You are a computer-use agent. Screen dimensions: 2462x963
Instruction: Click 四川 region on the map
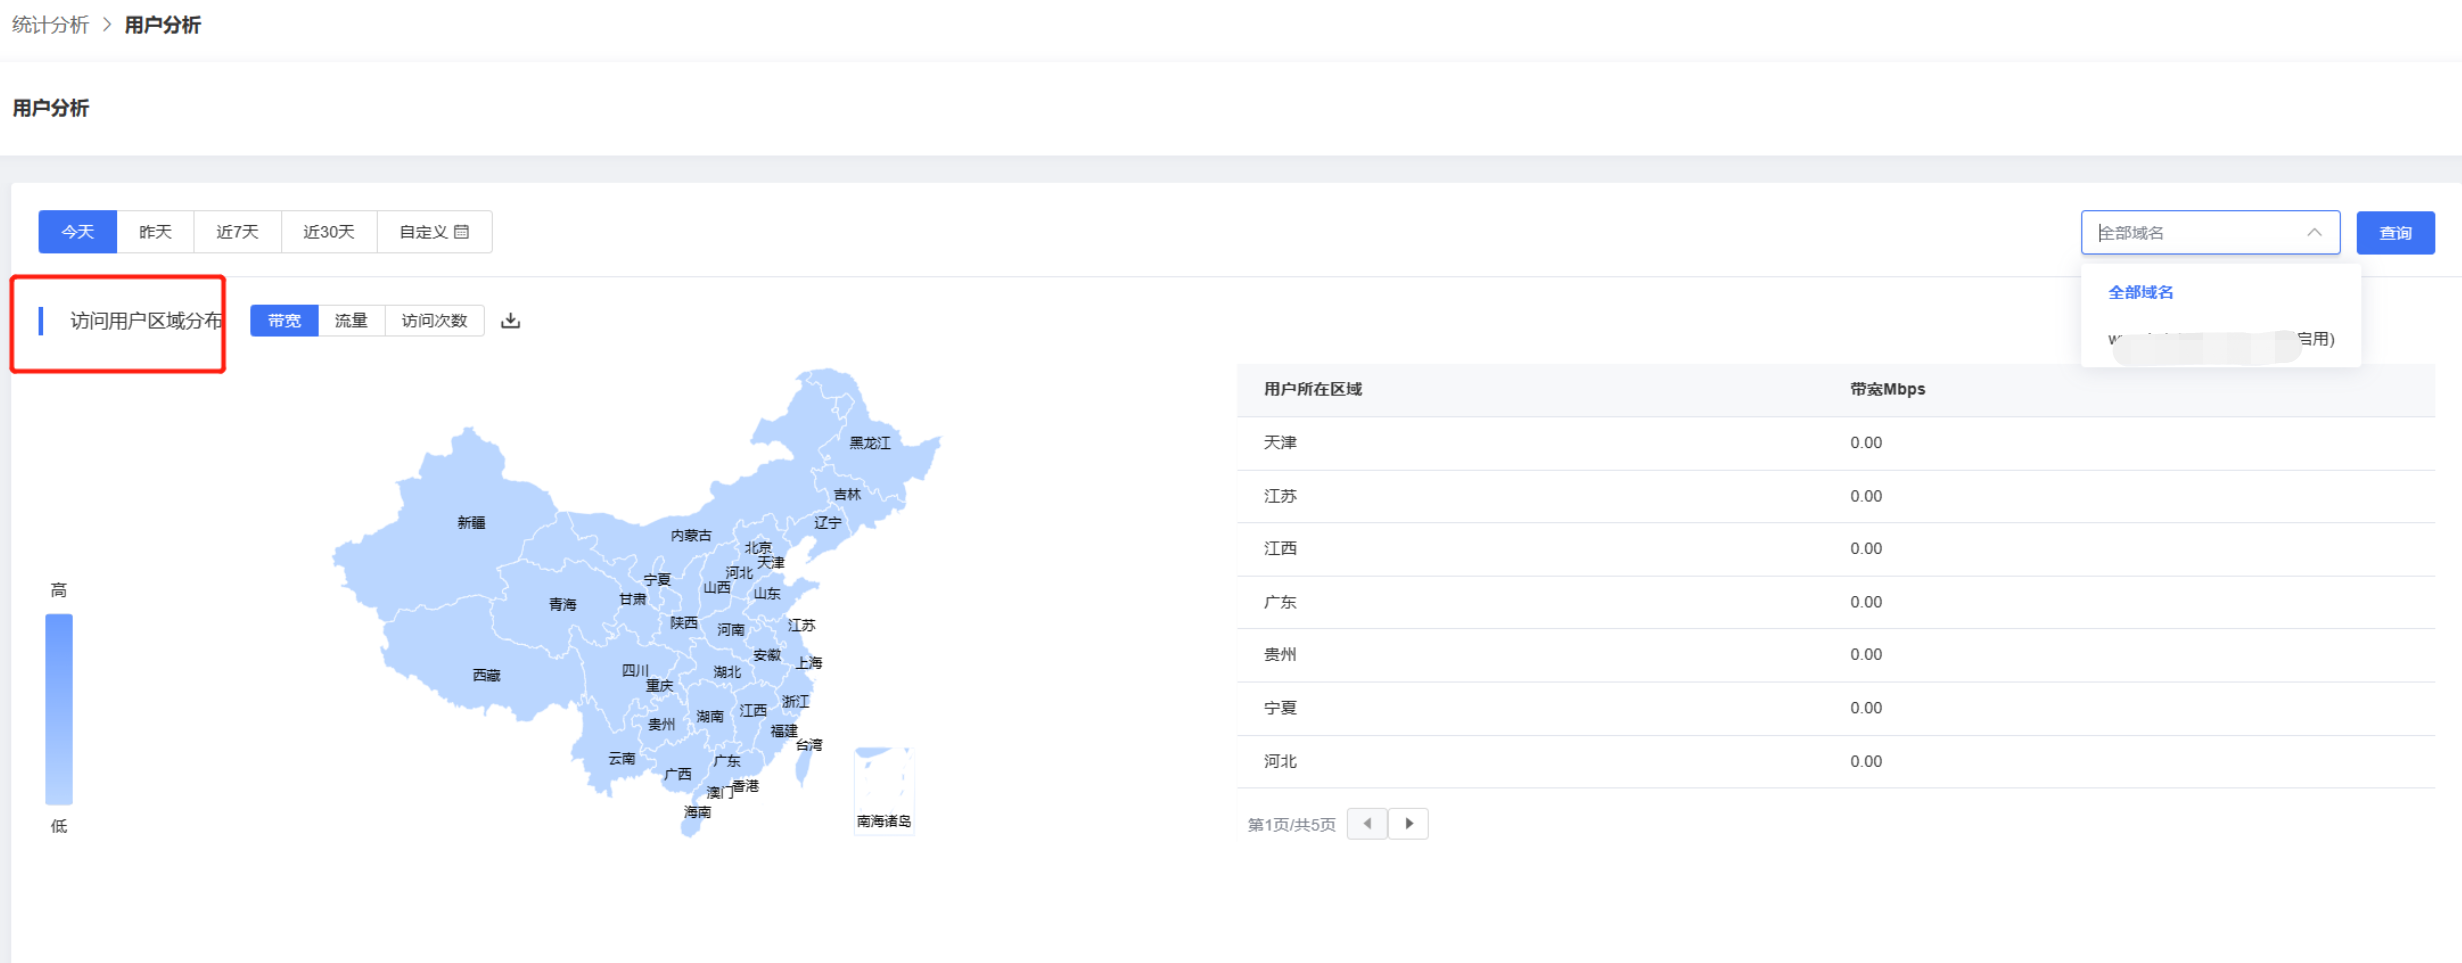coord(636,671)
